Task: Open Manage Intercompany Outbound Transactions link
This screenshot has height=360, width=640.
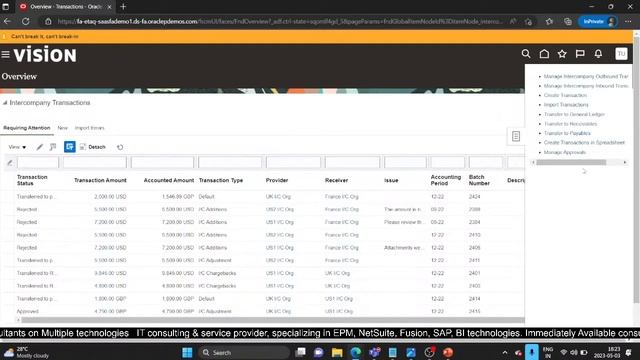Action: click(586, 76)
